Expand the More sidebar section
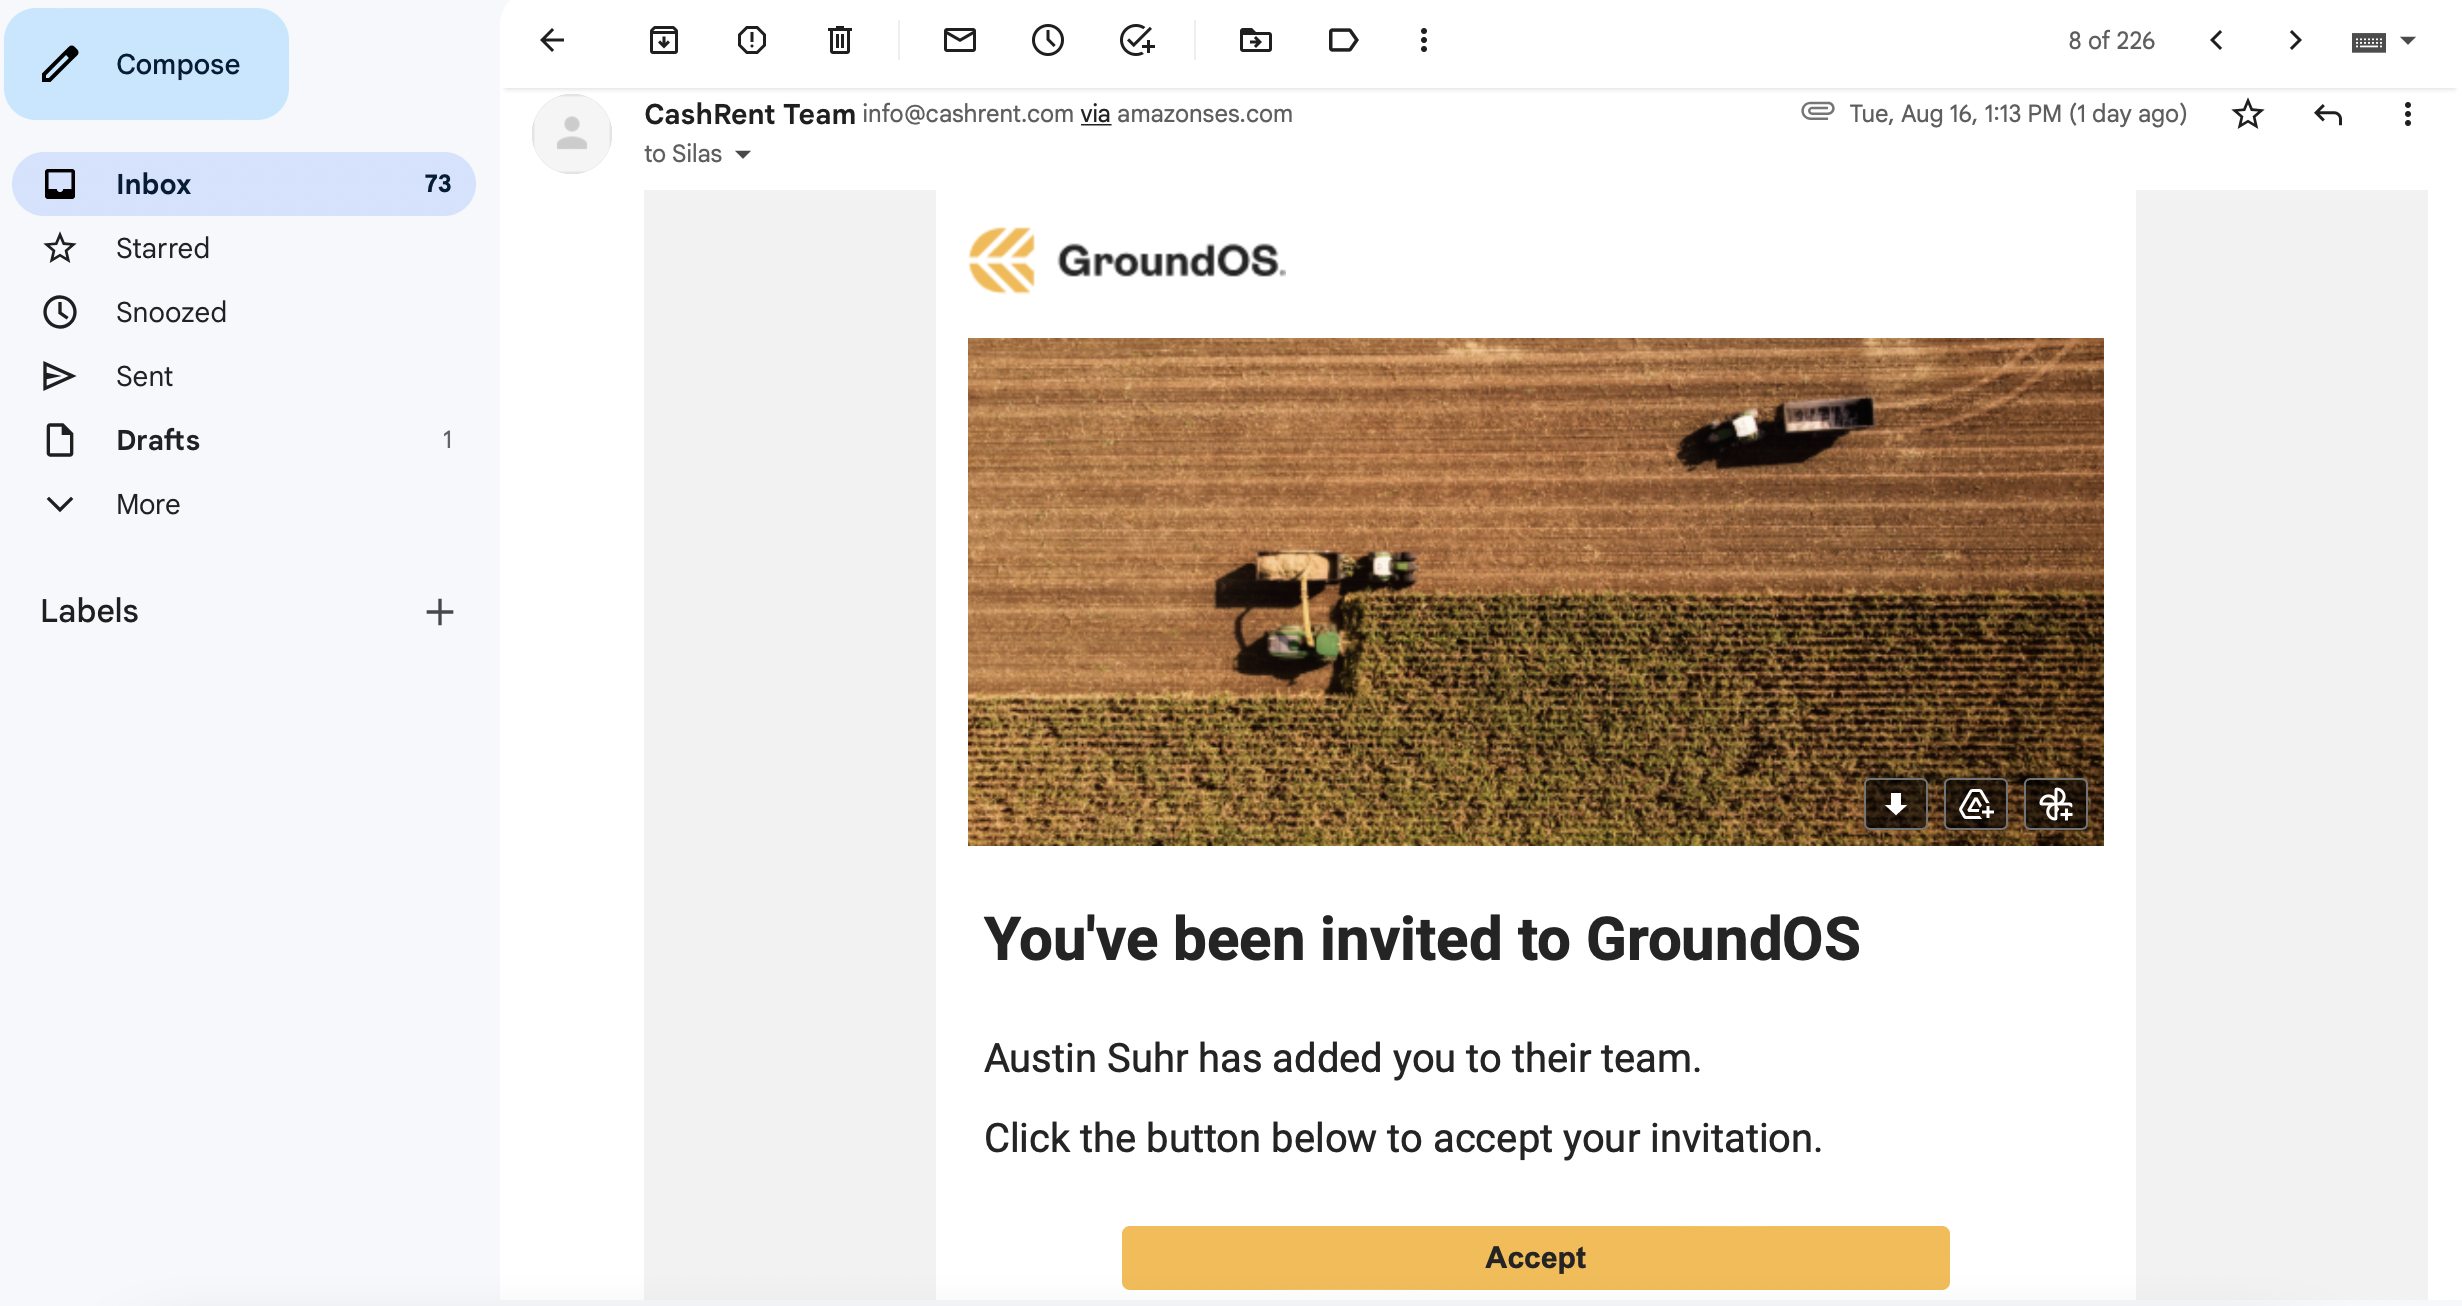Image resolution: width=2462 pixels, height=1306 pixels. (147, 504)
